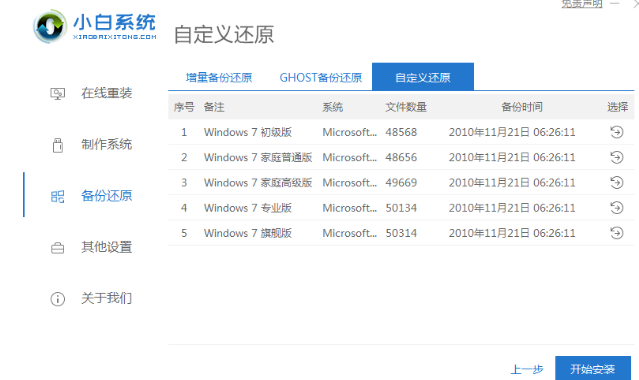Click the restore icon for Windows 7 旗舰版
Screen dimensions: 639x380
pos(617,233)
